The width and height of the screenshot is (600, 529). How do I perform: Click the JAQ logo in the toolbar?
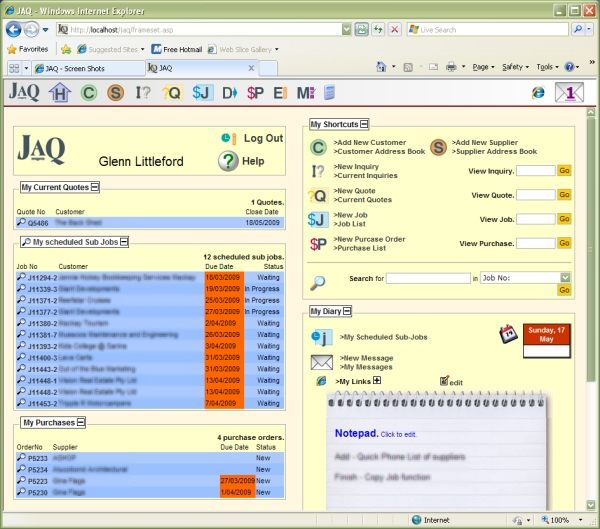(x=24, y=92)
